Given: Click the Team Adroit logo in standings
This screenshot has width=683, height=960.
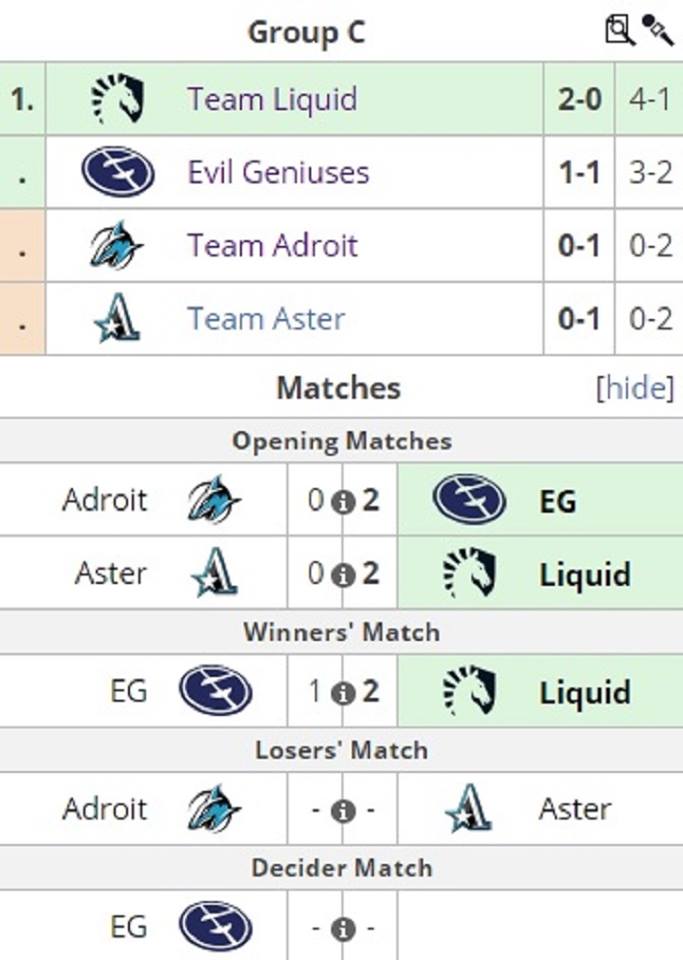Looking at the screenshot, I should coord(117,246).
